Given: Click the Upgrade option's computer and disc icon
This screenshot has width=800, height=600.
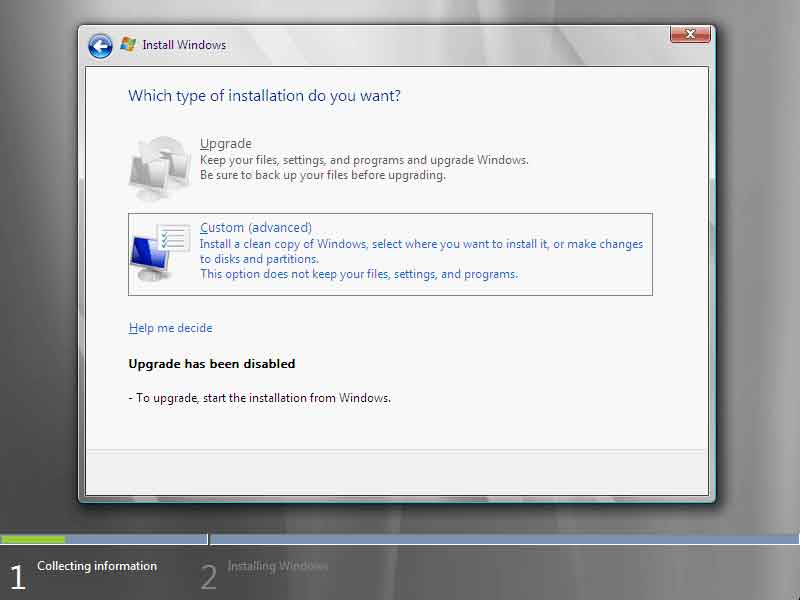Looking at the screenshot, I should pyautogui.click(x=158, y=168).
